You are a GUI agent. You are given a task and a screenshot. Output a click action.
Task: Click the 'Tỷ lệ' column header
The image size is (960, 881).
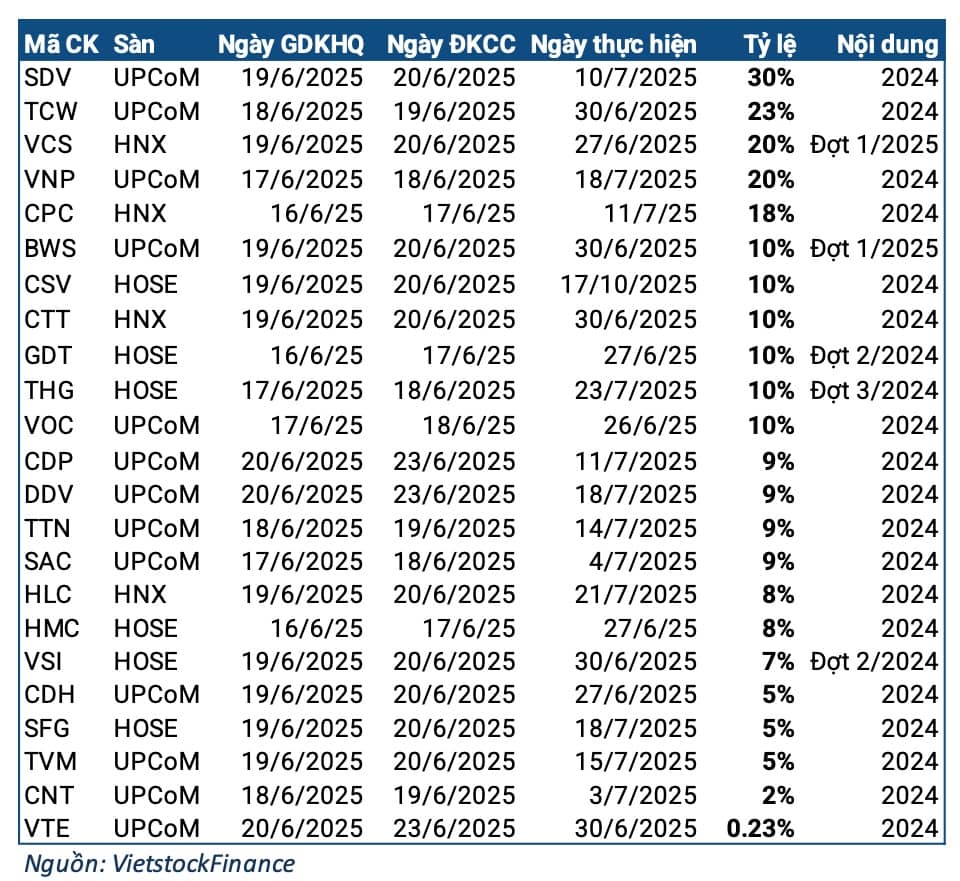pyautogui.click(x=769, y=44)
